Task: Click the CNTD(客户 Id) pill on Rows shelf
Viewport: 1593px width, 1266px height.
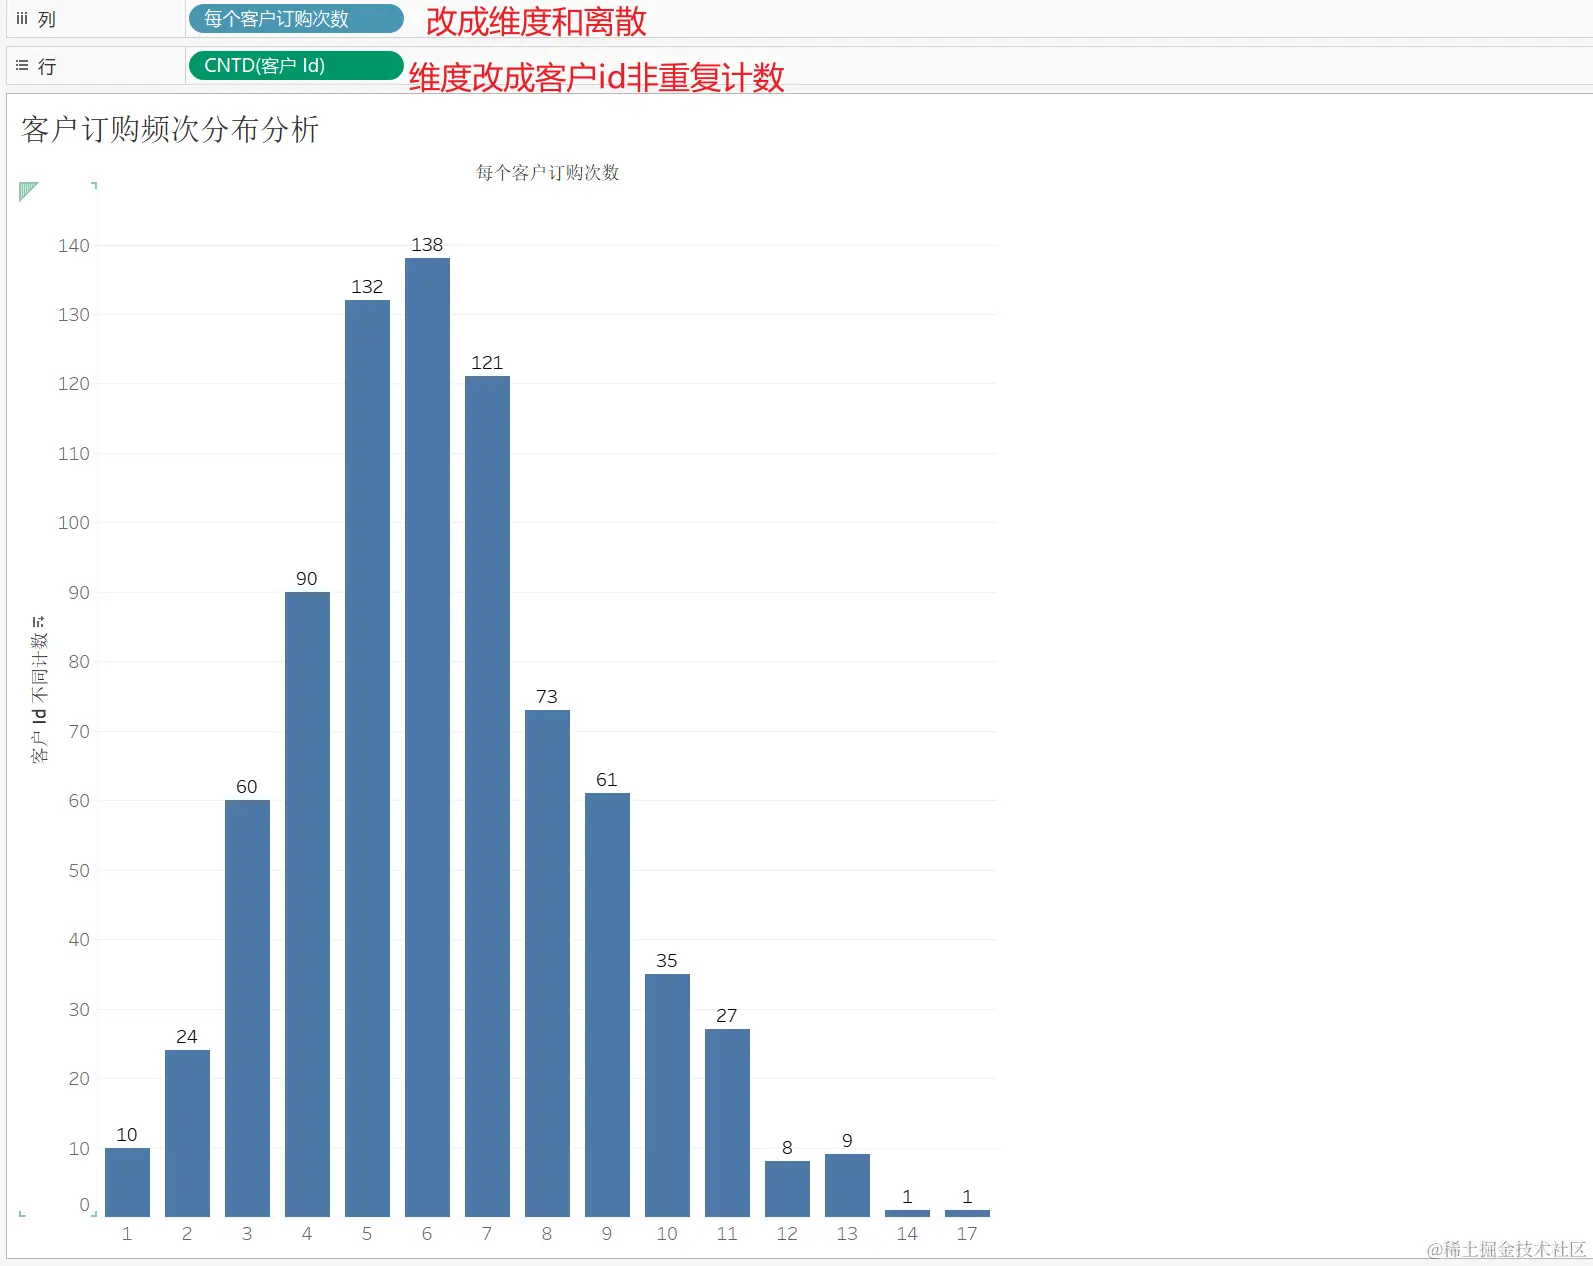Action: (296, 66)
